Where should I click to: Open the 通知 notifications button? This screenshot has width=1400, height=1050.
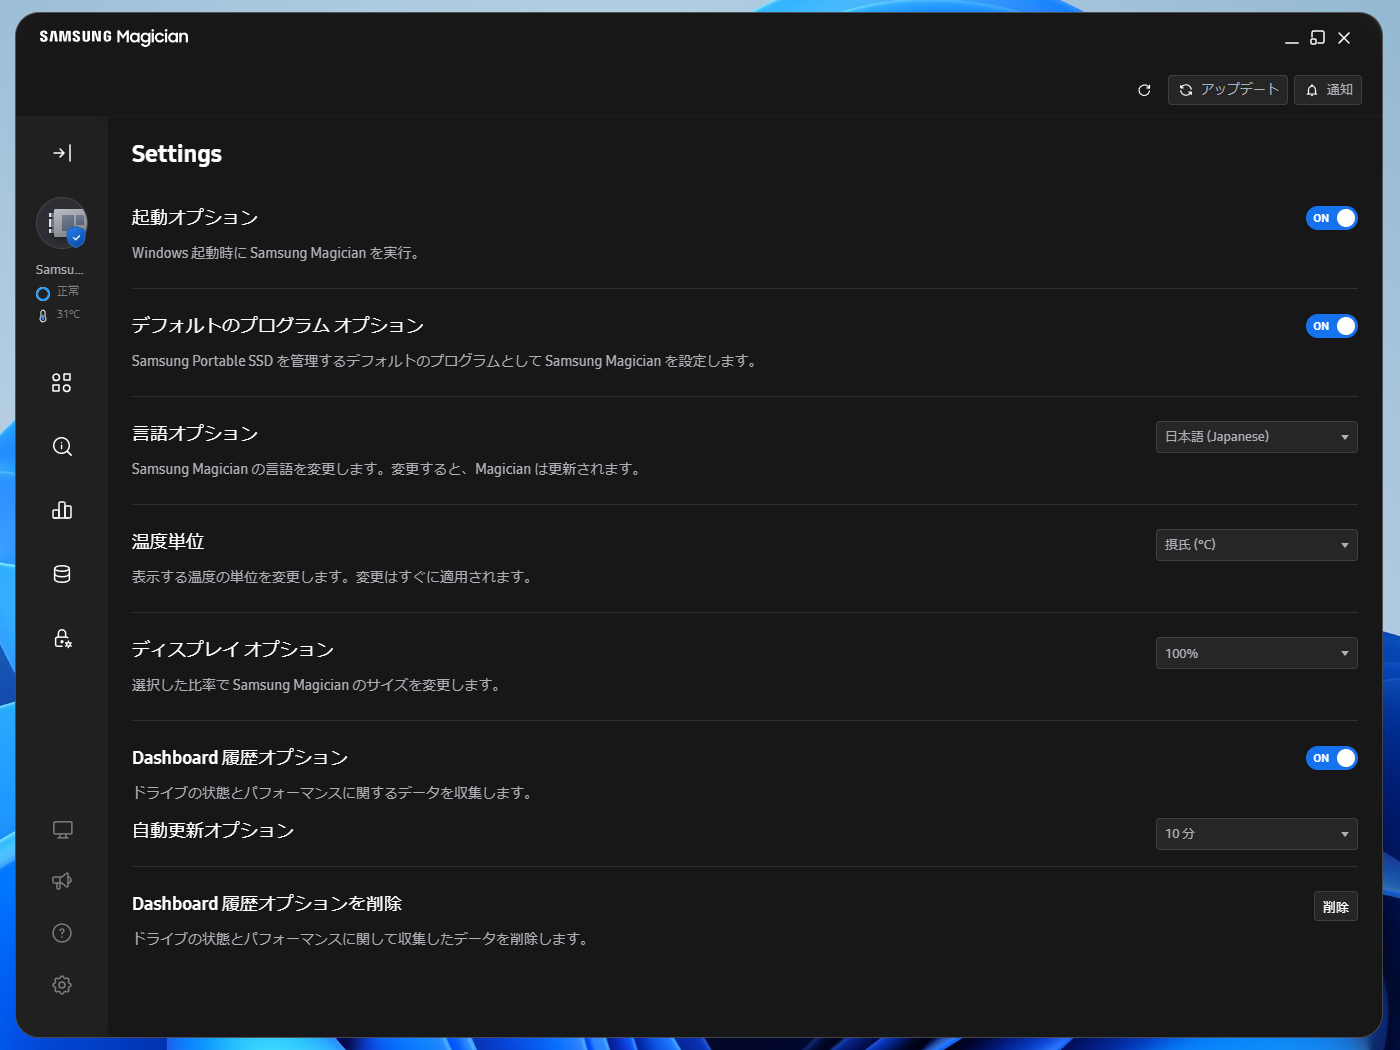point(1328,90)
